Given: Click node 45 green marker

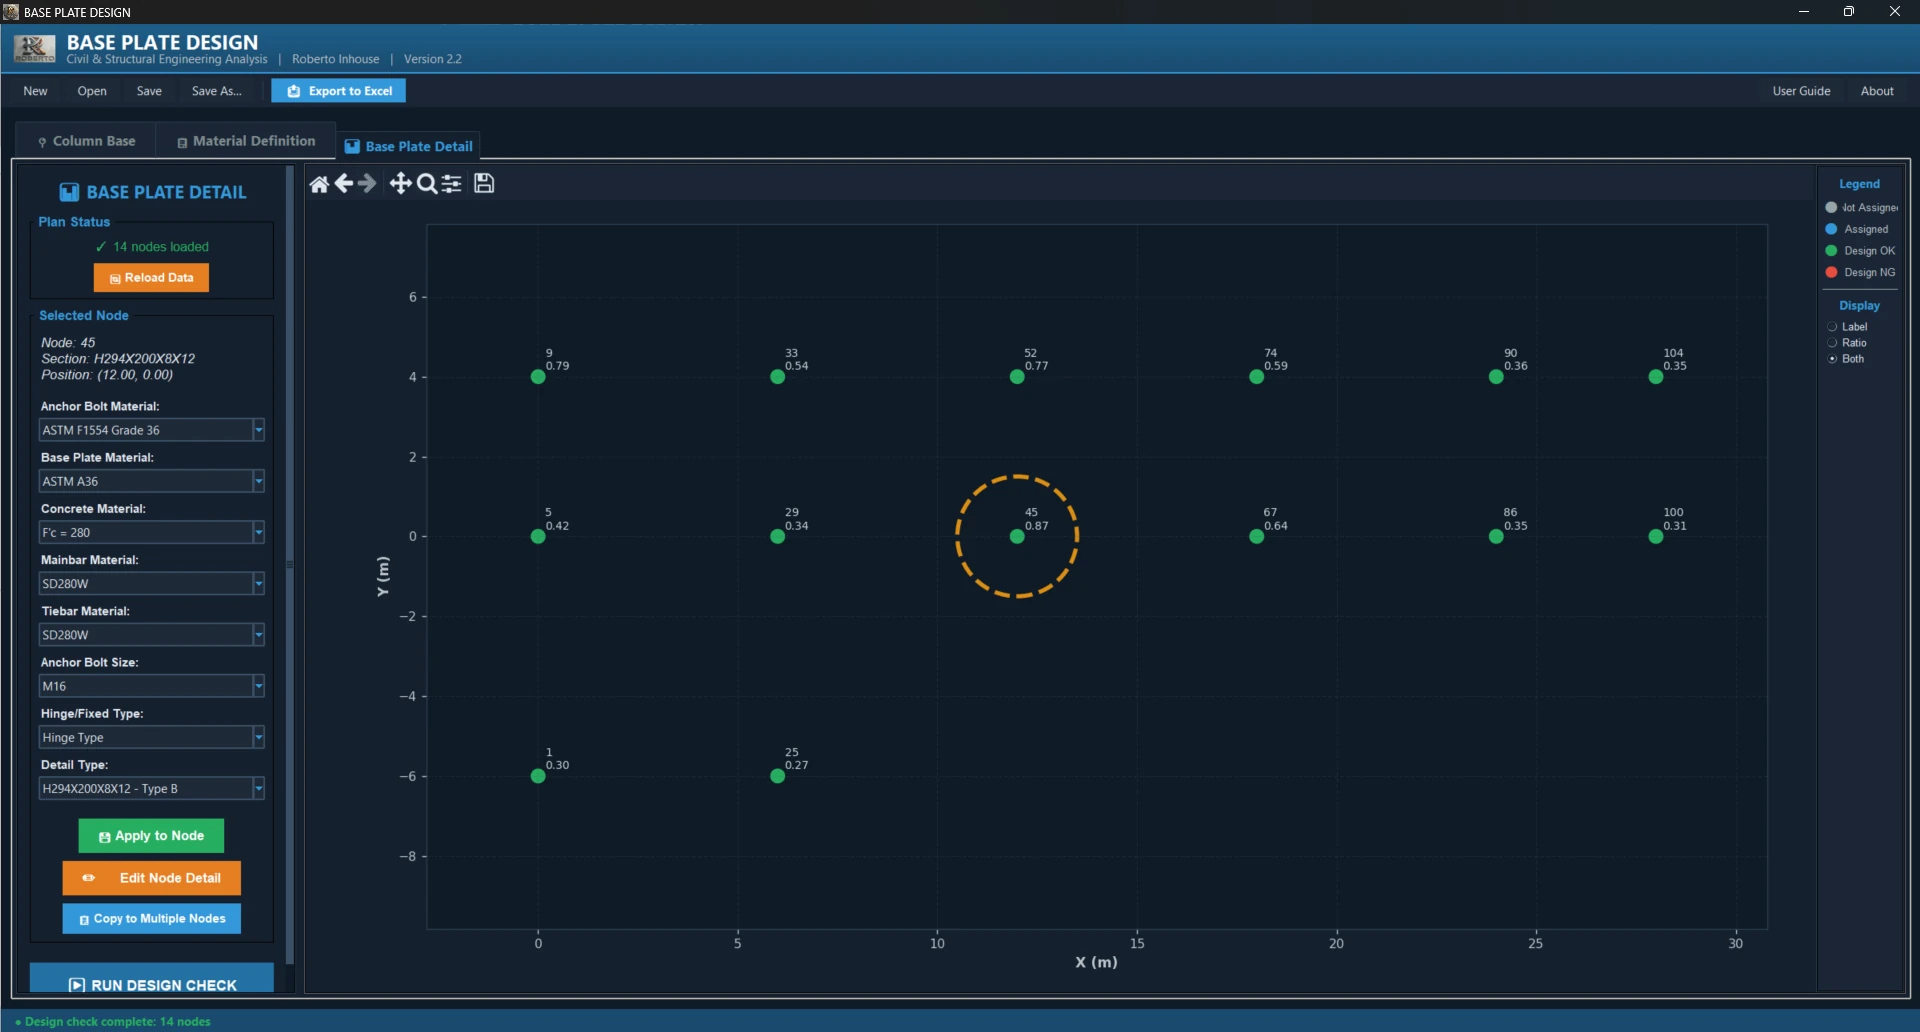Looking at the screenshot, I should (x=1017, y=537).
